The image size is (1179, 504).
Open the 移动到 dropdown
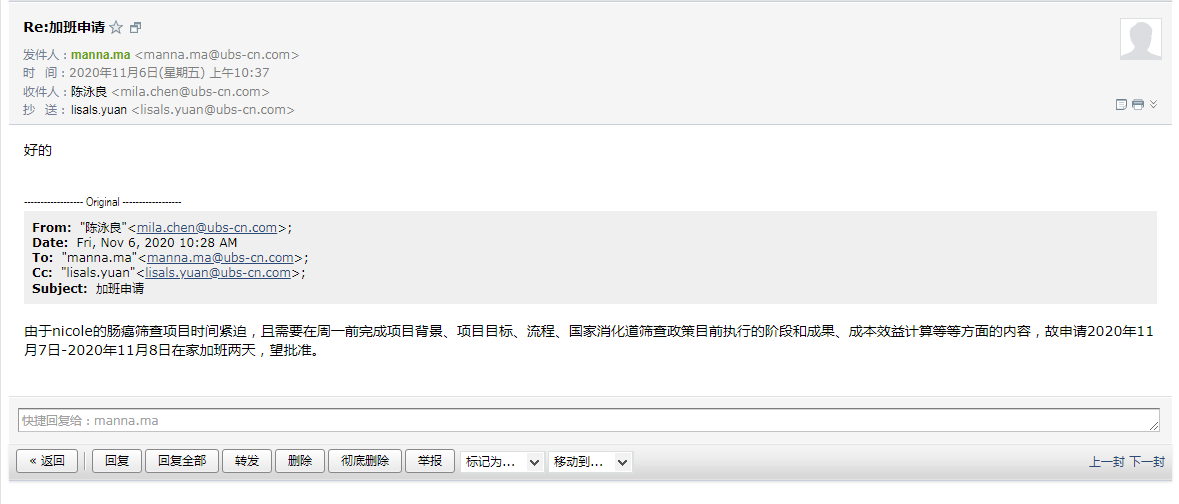click(x=590, y=462)
